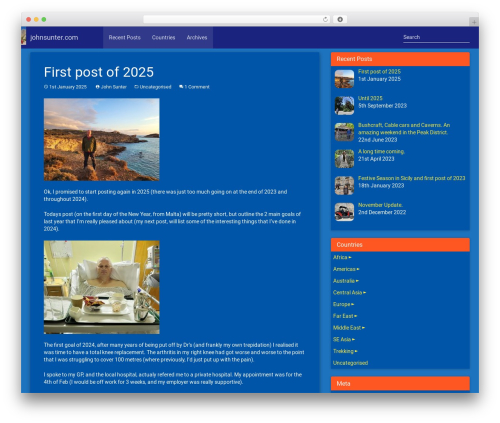Open the Countries menu item

(x=163, y=37)
